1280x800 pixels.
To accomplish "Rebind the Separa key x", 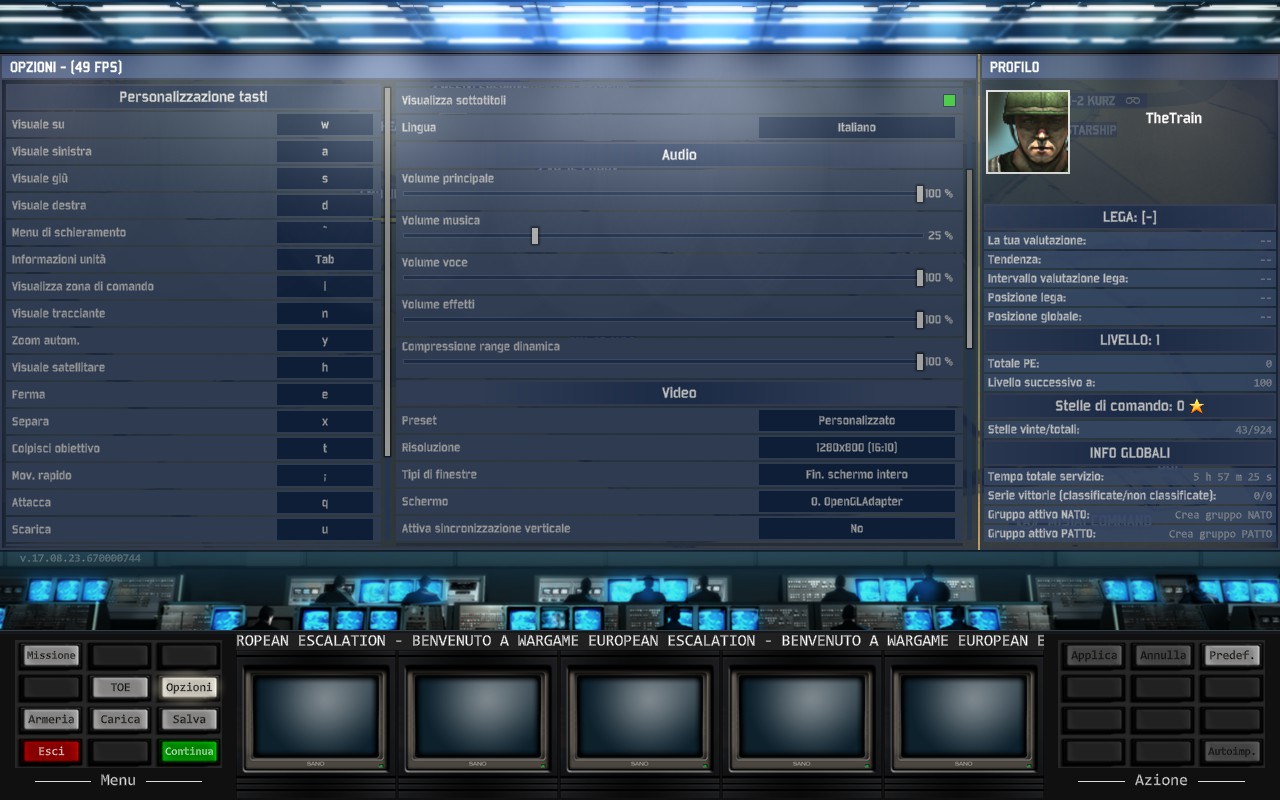I will point(325,422).
